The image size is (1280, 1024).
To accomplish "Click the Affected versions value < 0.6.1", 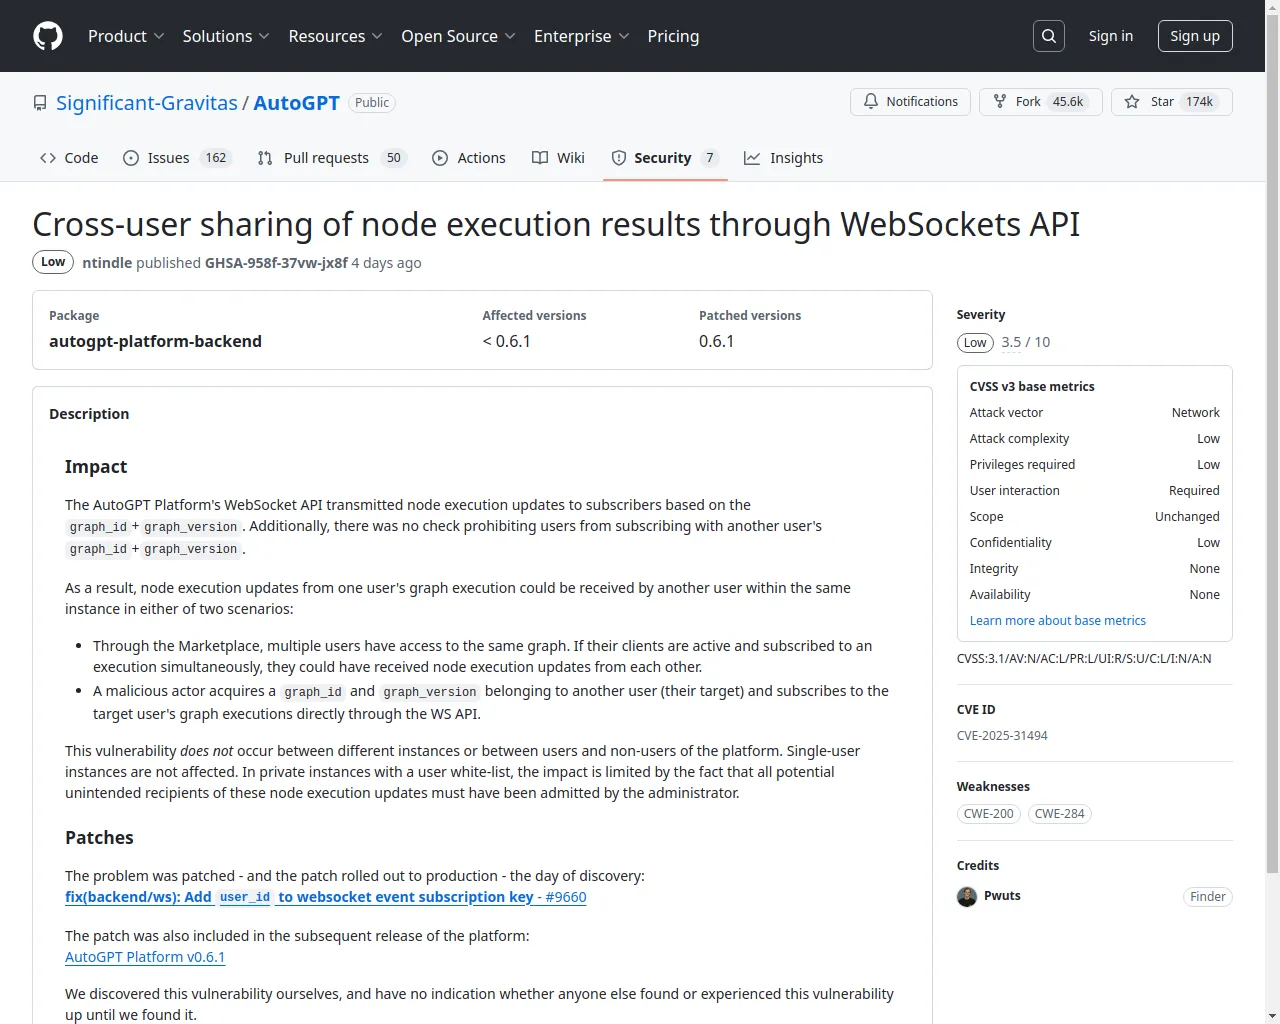I will coord(506,341).
